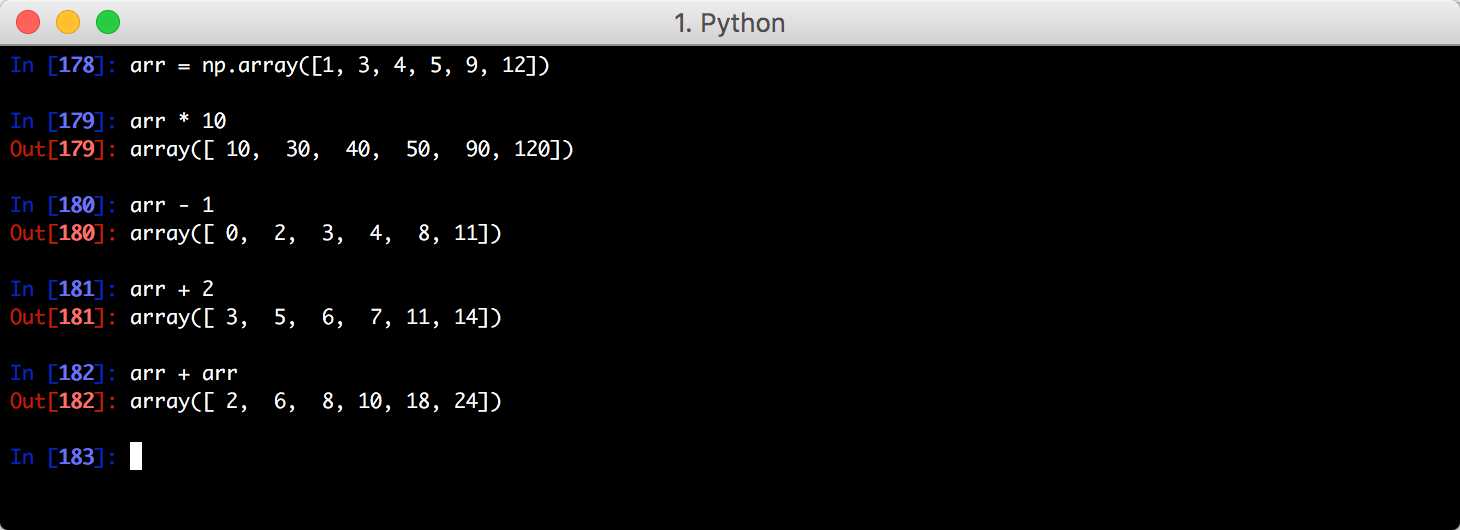Image resolution: width=1460 pixels, height=530 pixels.
Task: Click the 'arr * 10' input text
Action: pos(178,122)
